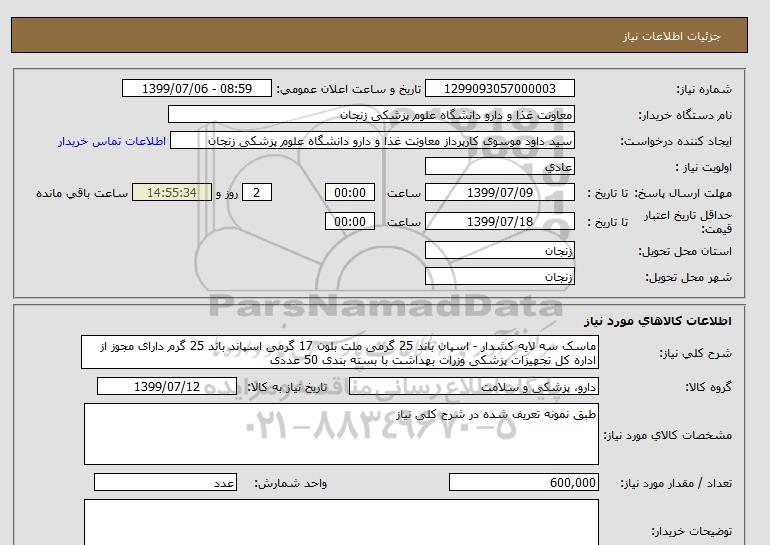
Task: Open the اطلاعات تماس خریدار link
Action: 112,141
